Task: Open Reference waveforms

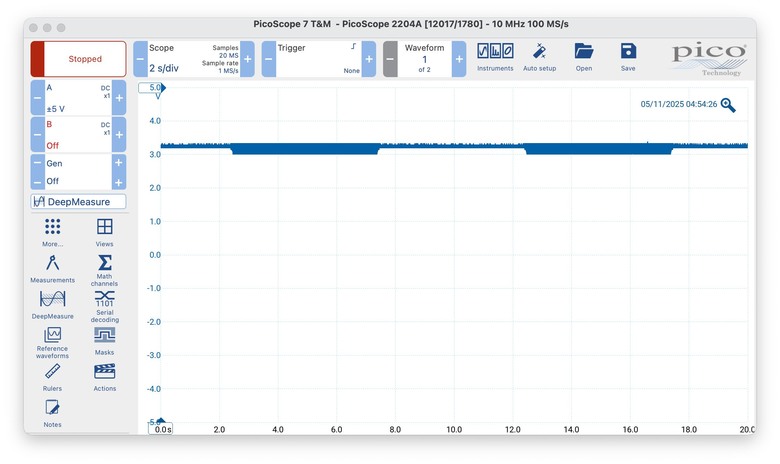Action: (x=52, y=343)
